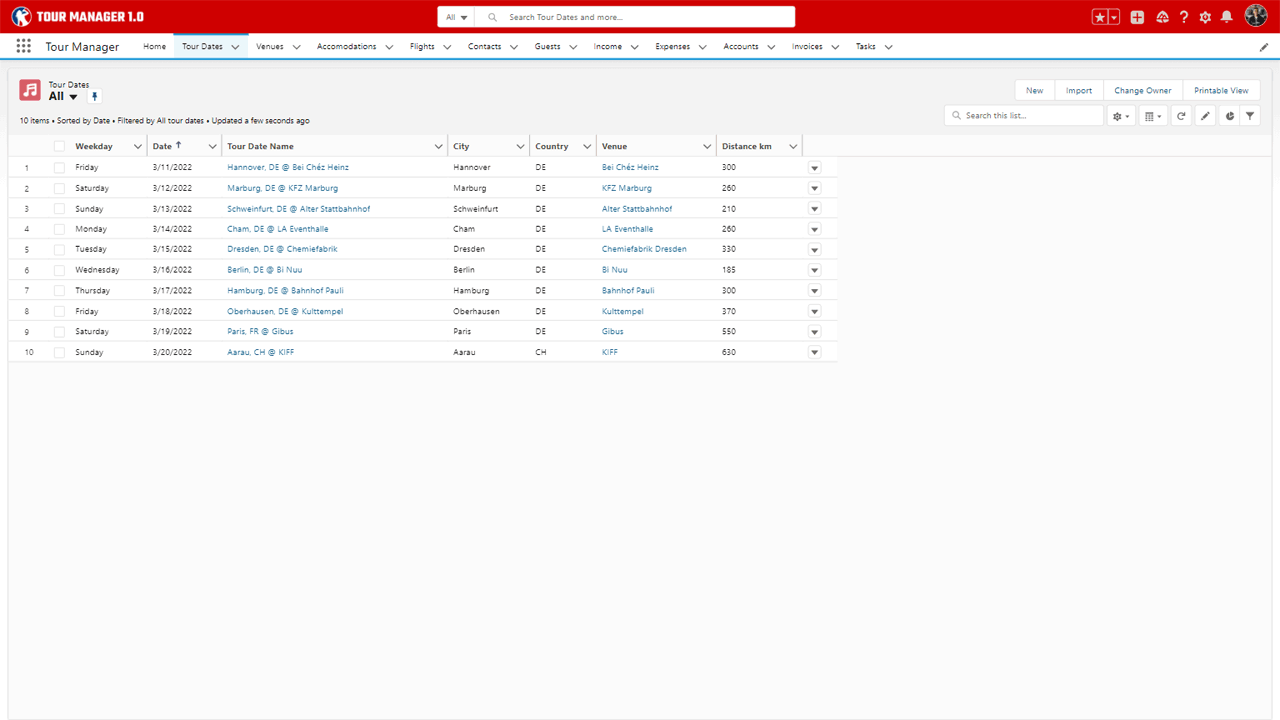Open Global Actions plus icon
This screenshot has width=1280, height=720.
[1137, 17]
